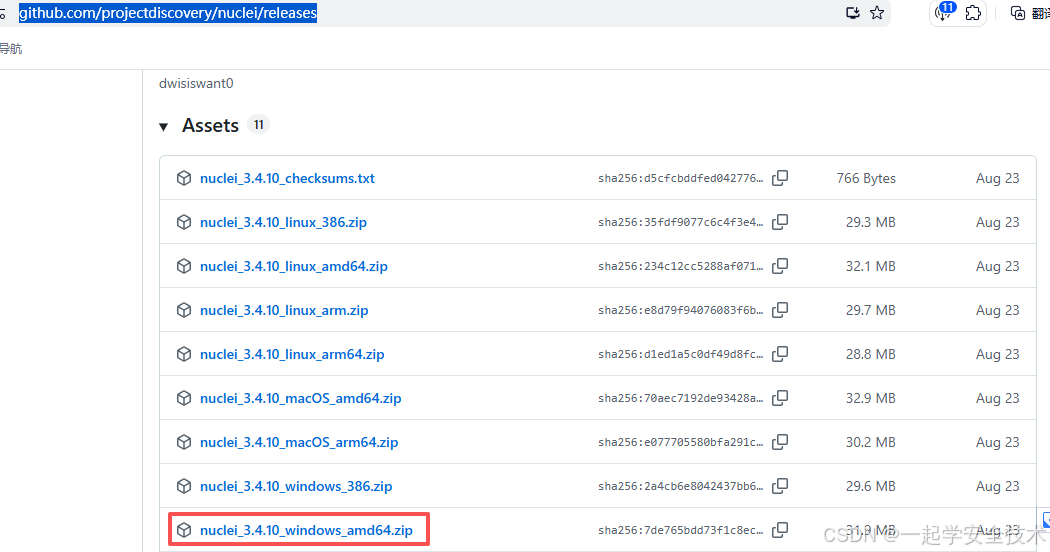
Task: Select sha256:d5cfcbddfed042776 hash text
Action: point(680,178)
